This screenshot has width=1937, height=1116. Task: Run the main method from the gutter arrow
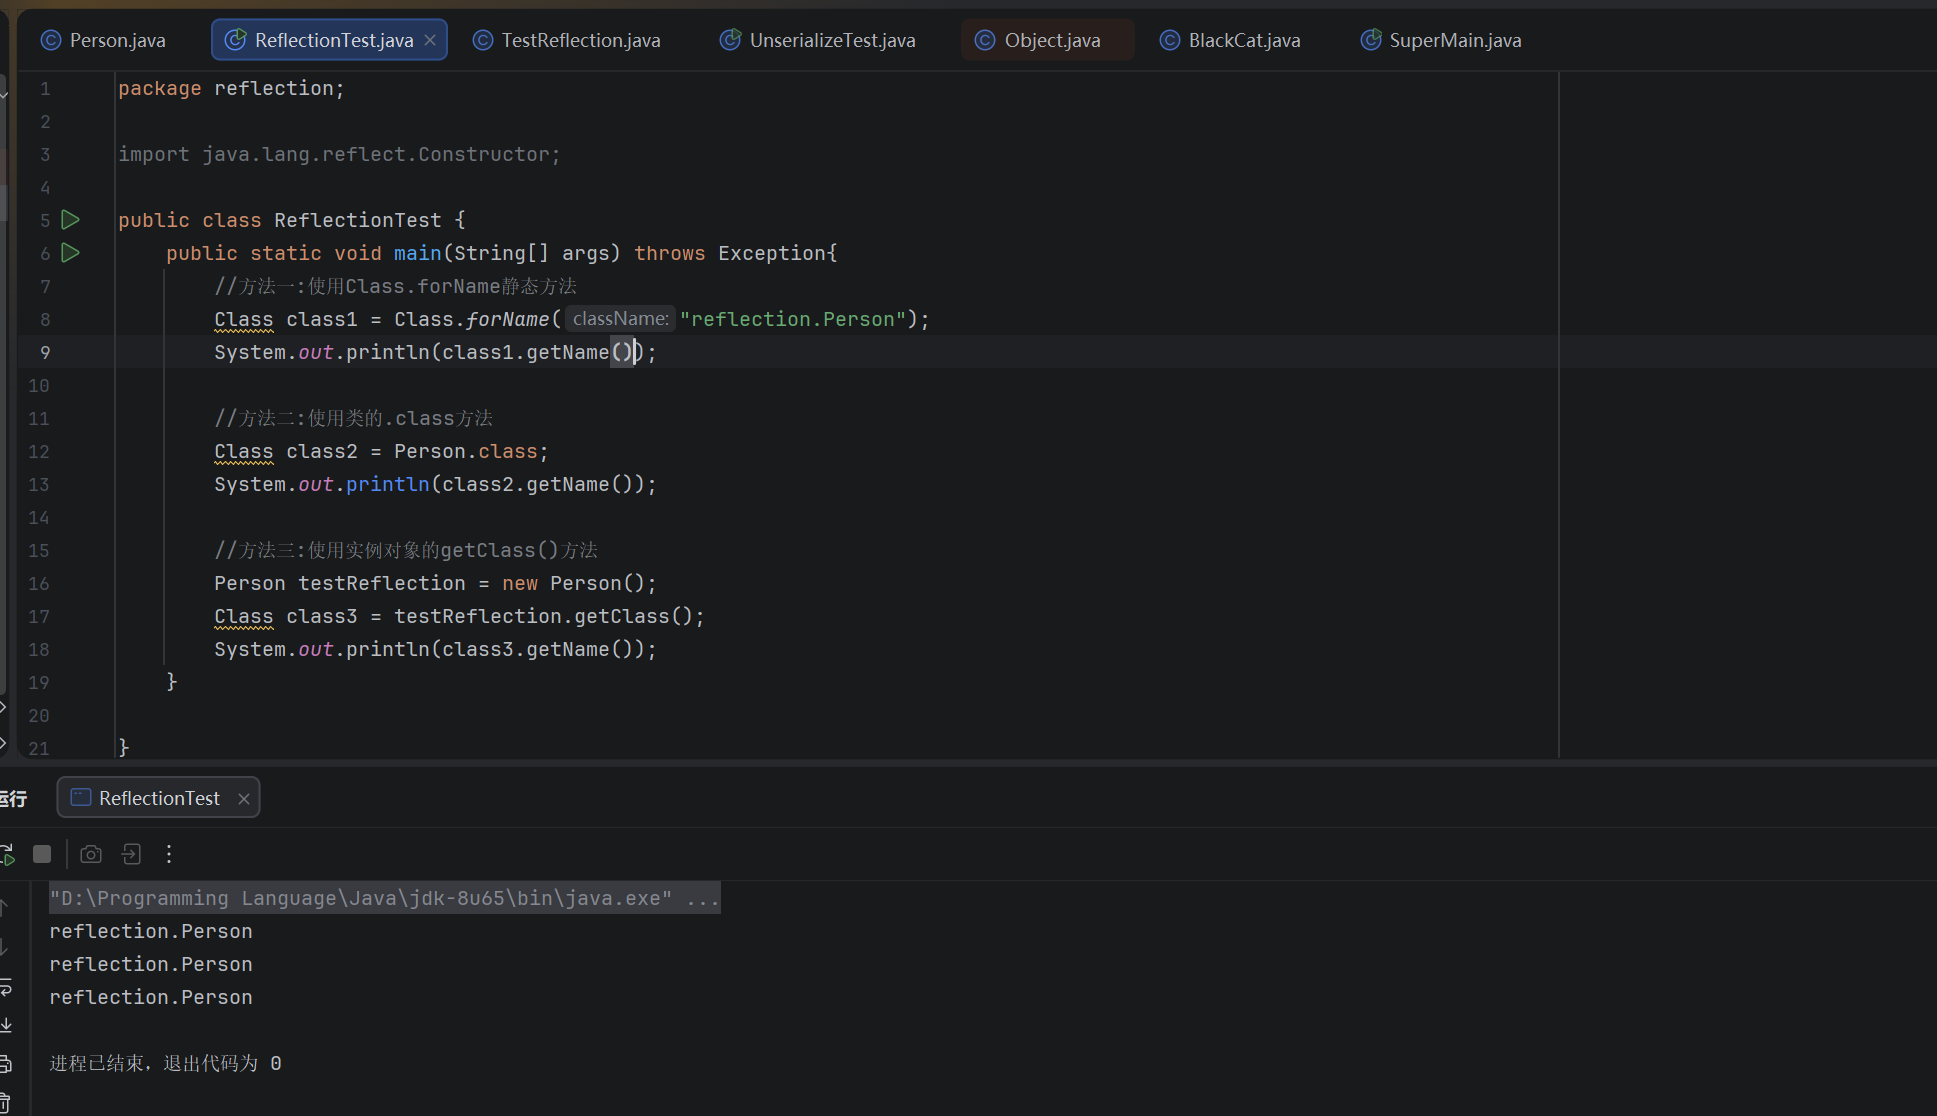point(70,253)
